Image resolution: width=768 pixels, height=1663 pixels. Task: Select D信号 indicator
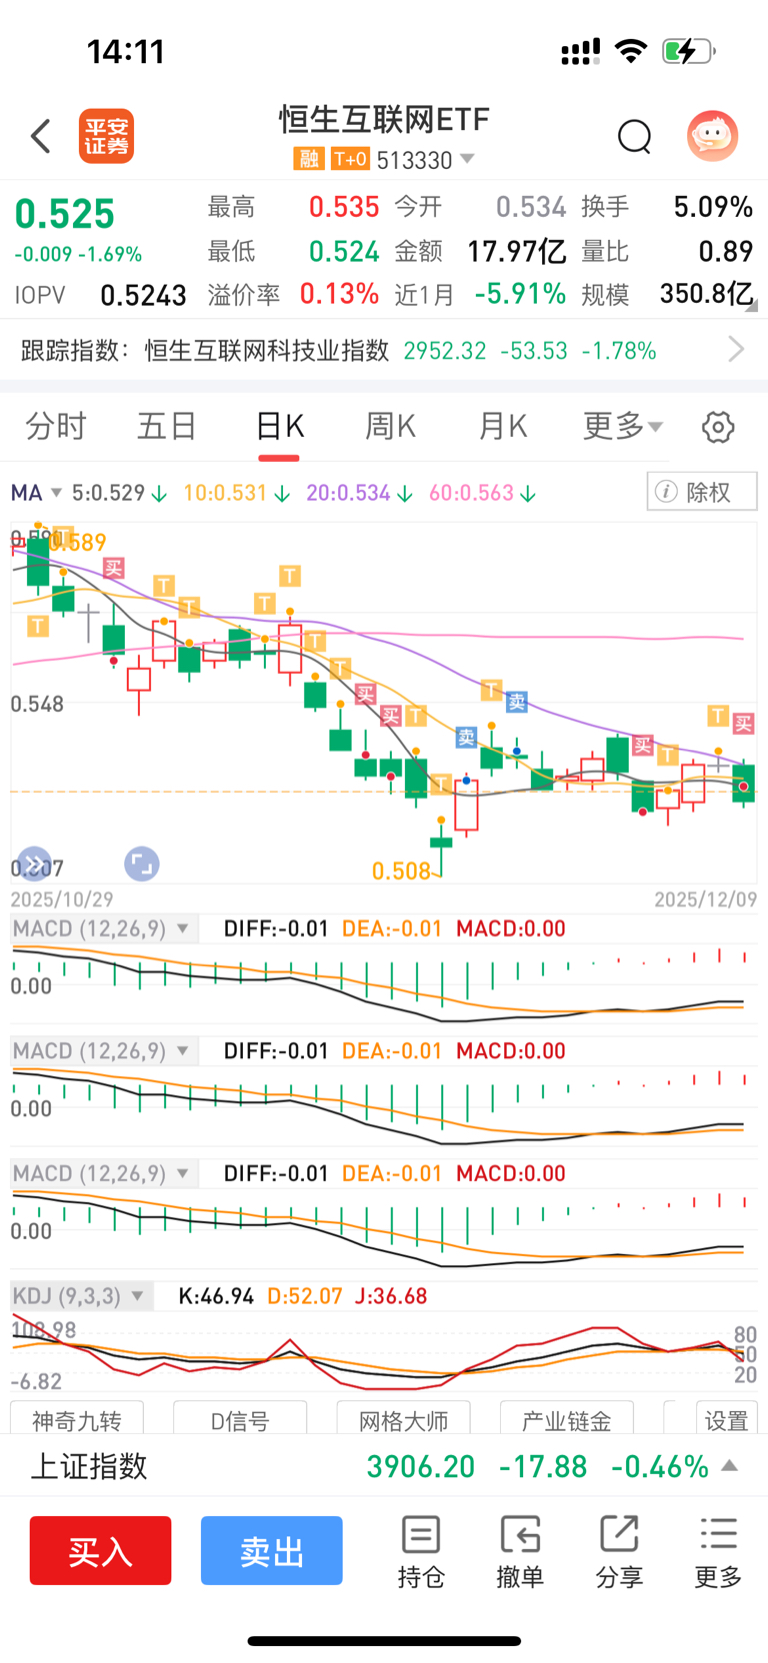tap(240, 1419)
